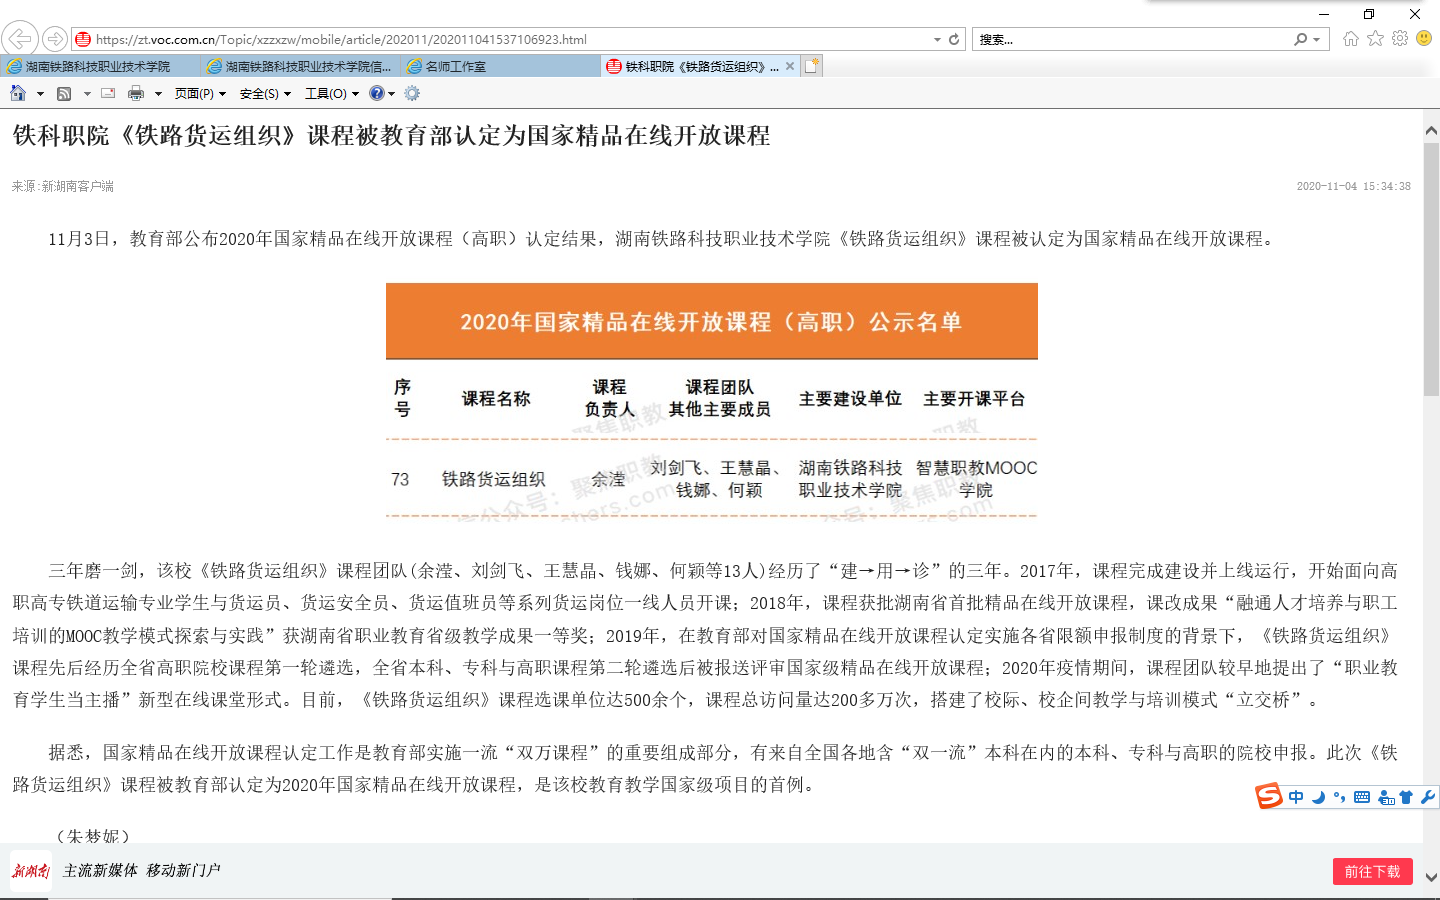
Task: Expand the search provider dropdown arrow
Action: [x=1316, y=40]
